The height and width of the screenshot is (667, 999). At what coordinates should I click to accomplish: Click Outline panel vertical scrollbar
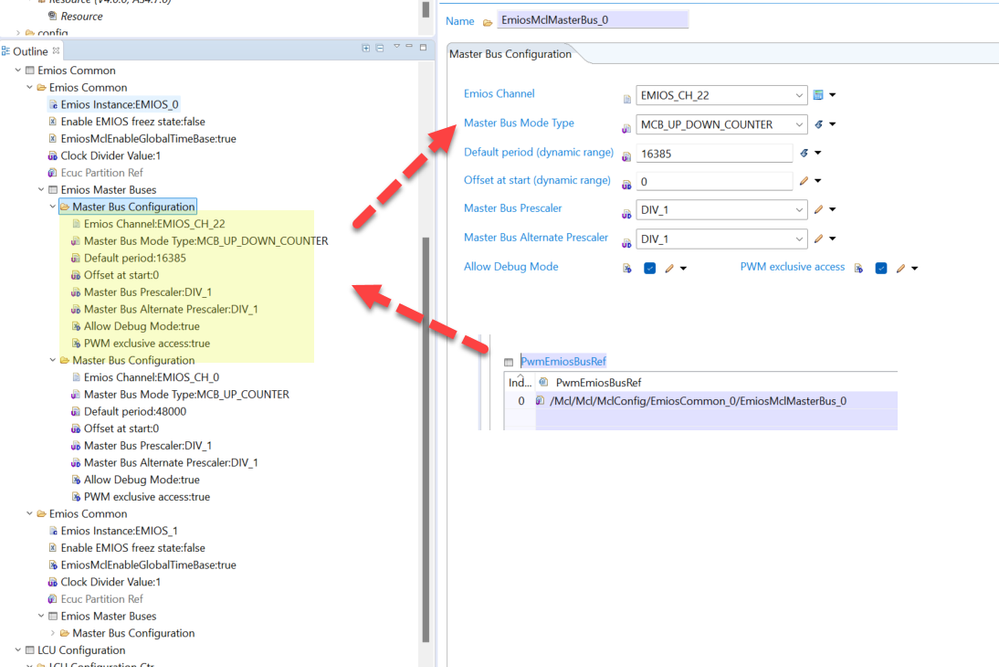[x=426, y=440]
